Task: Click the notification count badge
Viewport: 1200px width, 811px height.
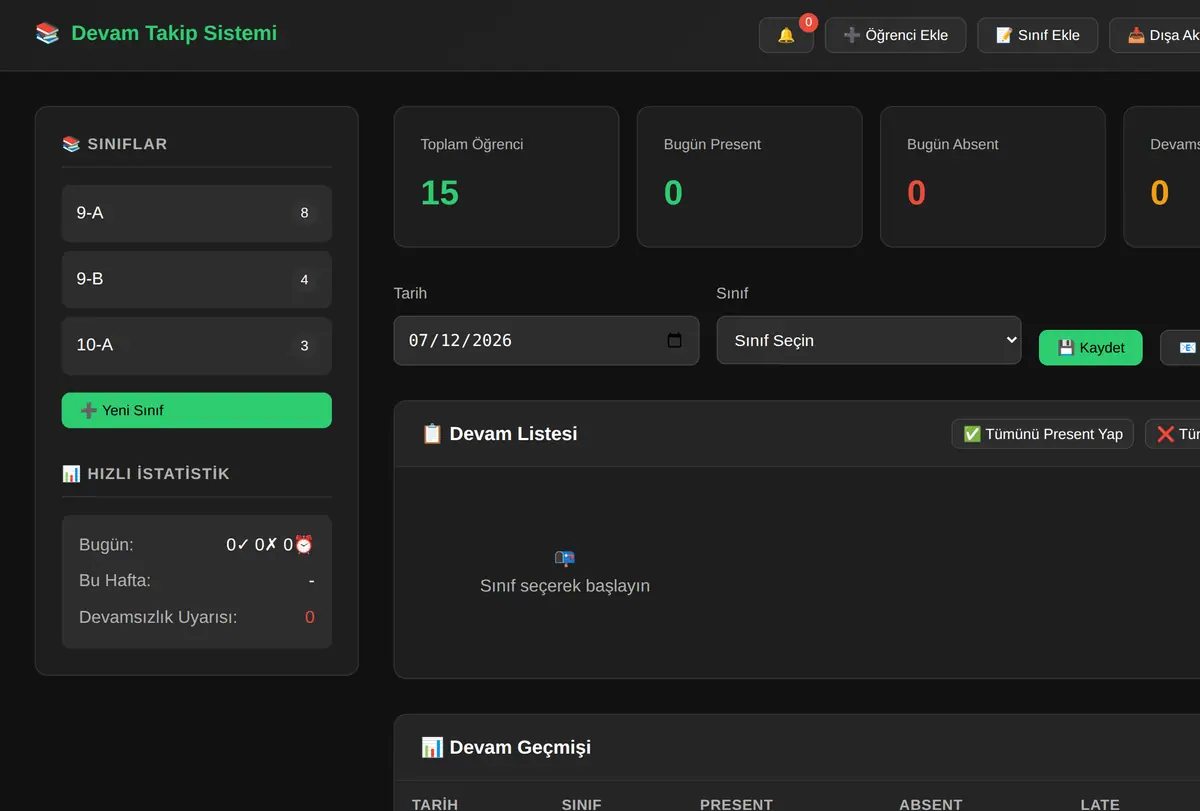Action: [x=808, y=22]
